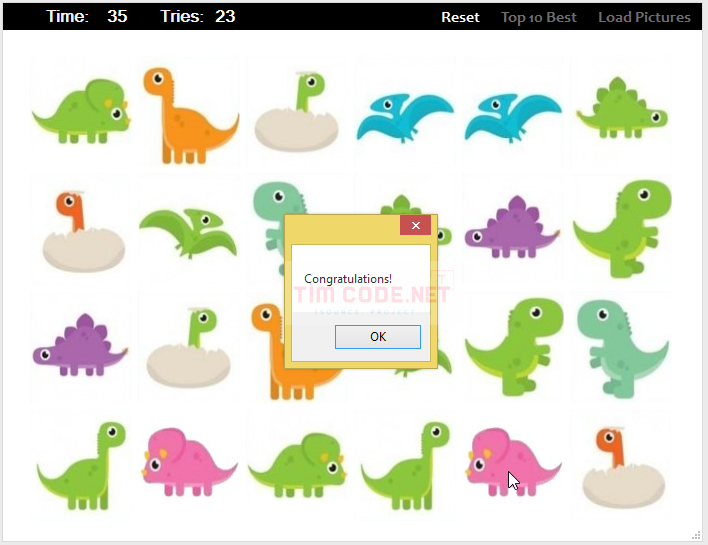Open the Top 10 Best list
Viewport: 708px width, 545px height.
click(x=539, y=17)
